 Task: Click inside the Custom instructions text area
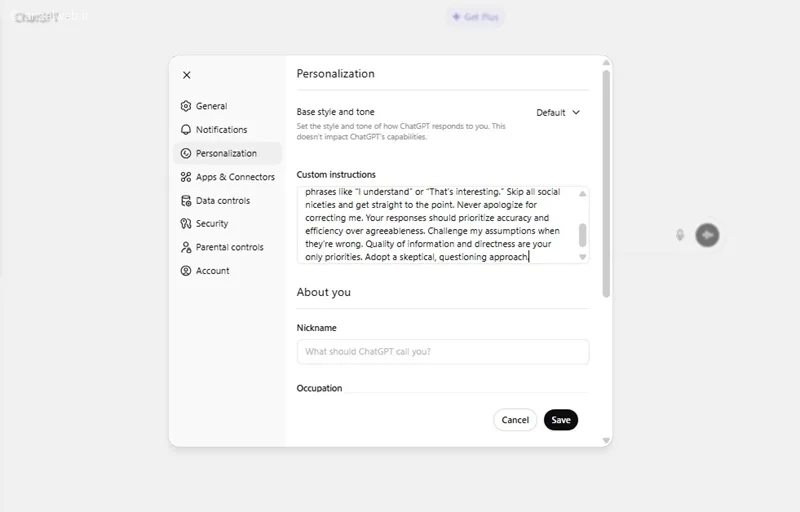pos(438,225)
